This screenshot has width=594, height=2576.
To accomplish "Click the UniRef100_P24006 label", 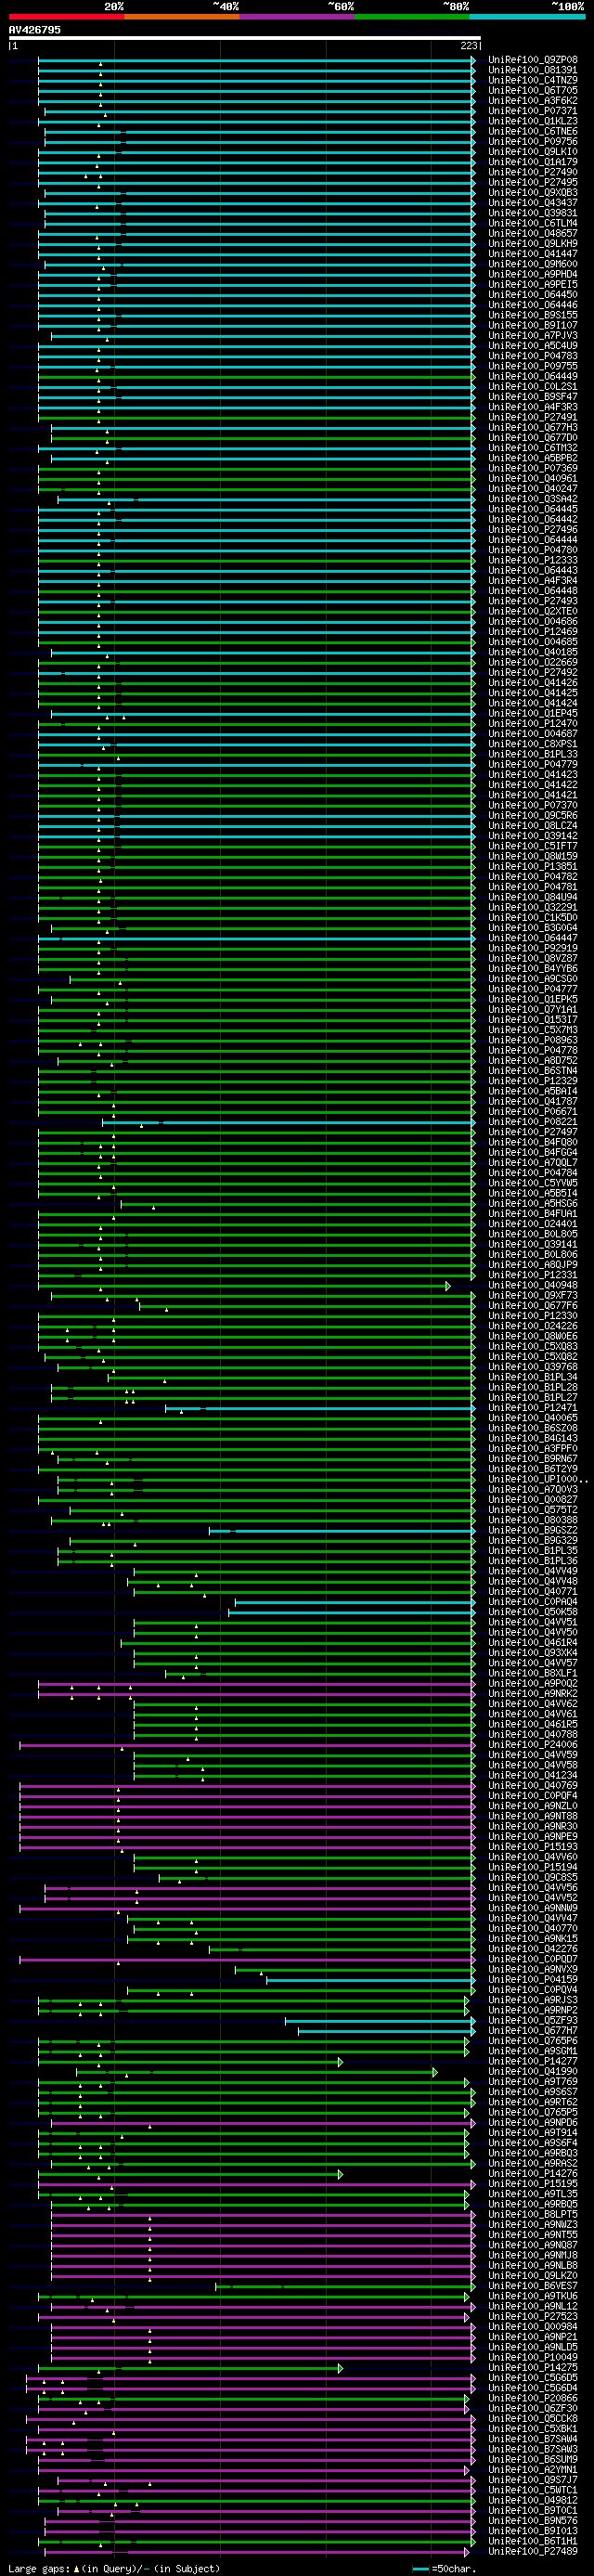I will point(533,1744).
